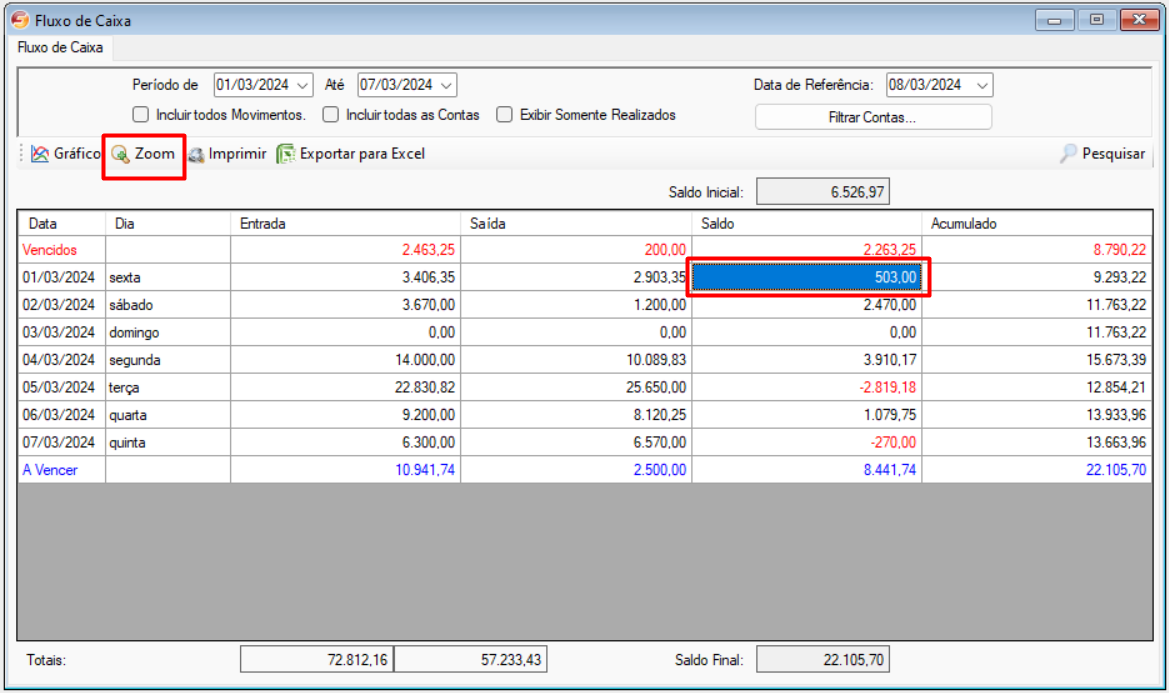Screen dimensions: 1169x693
Task: Enable Incluir todos Movimentos checkbox
Action: [x=140, y=115]
